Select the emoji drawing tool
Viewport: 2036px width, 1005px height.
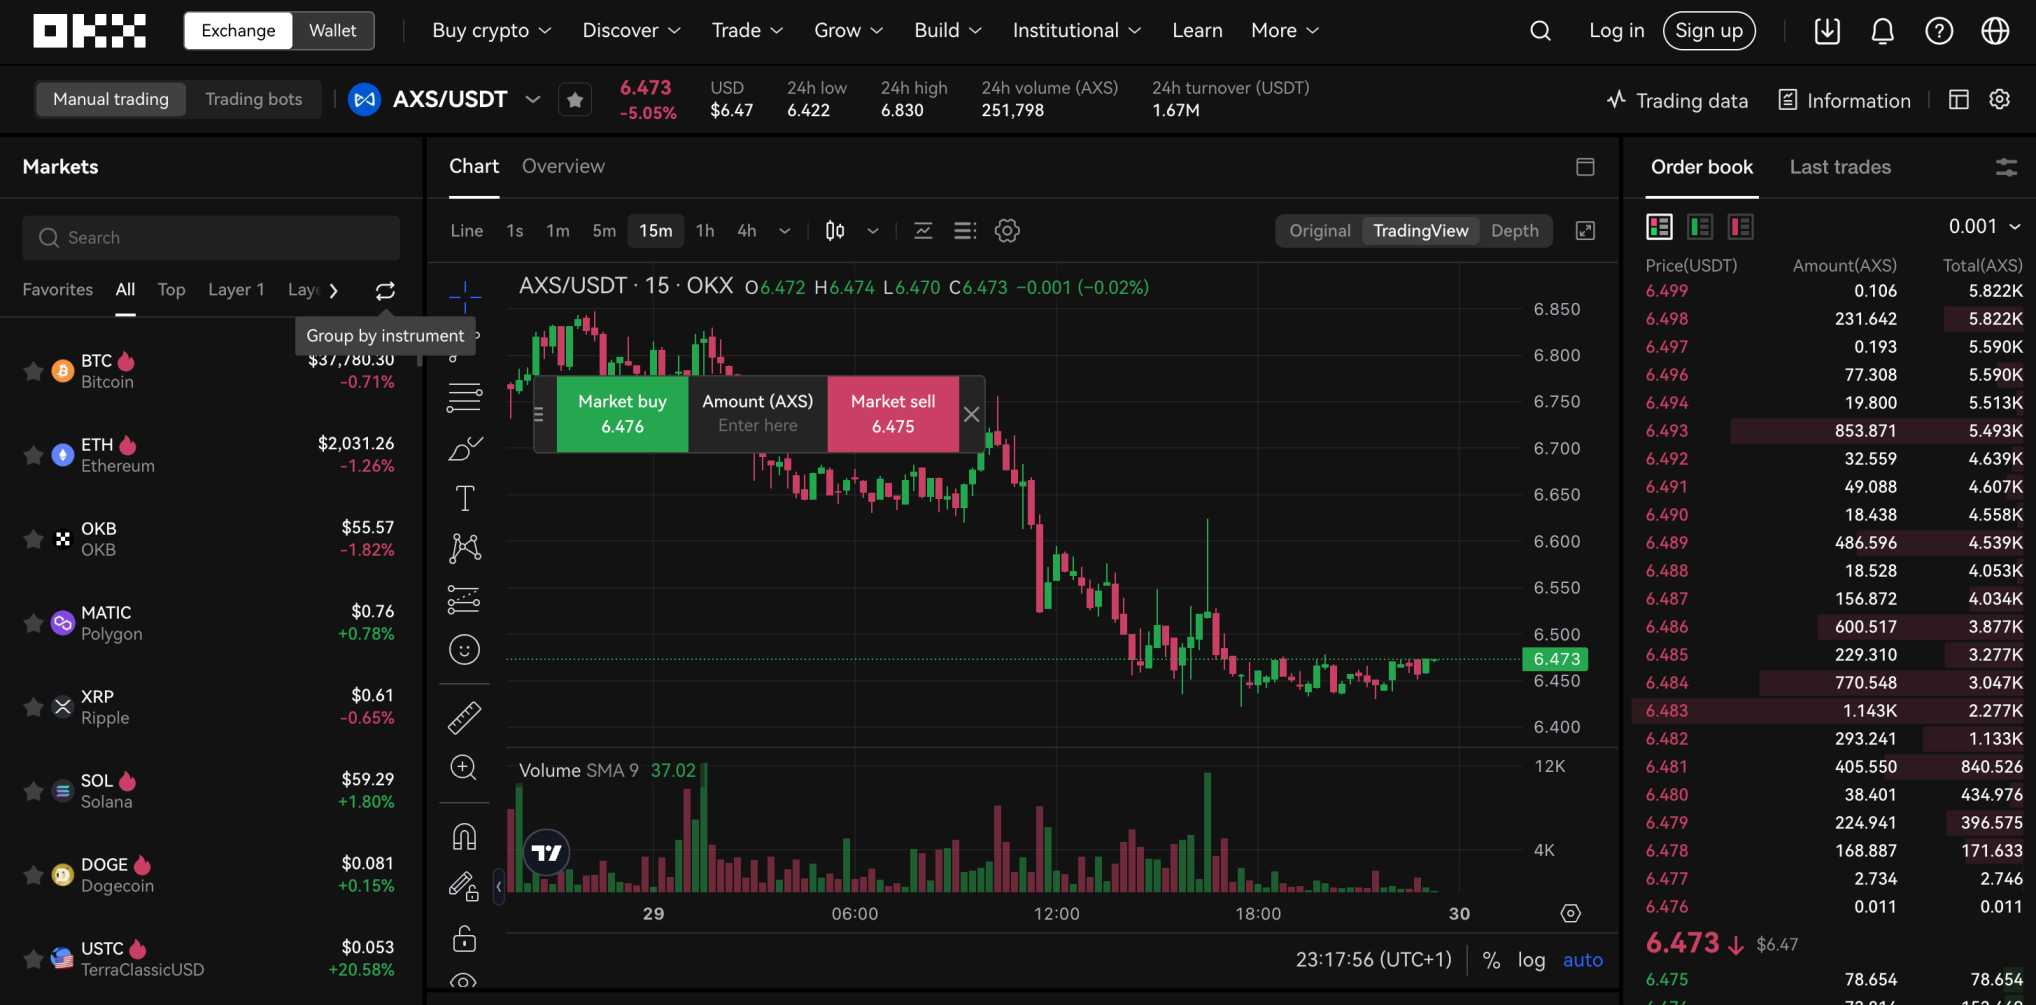coord(464,649)
